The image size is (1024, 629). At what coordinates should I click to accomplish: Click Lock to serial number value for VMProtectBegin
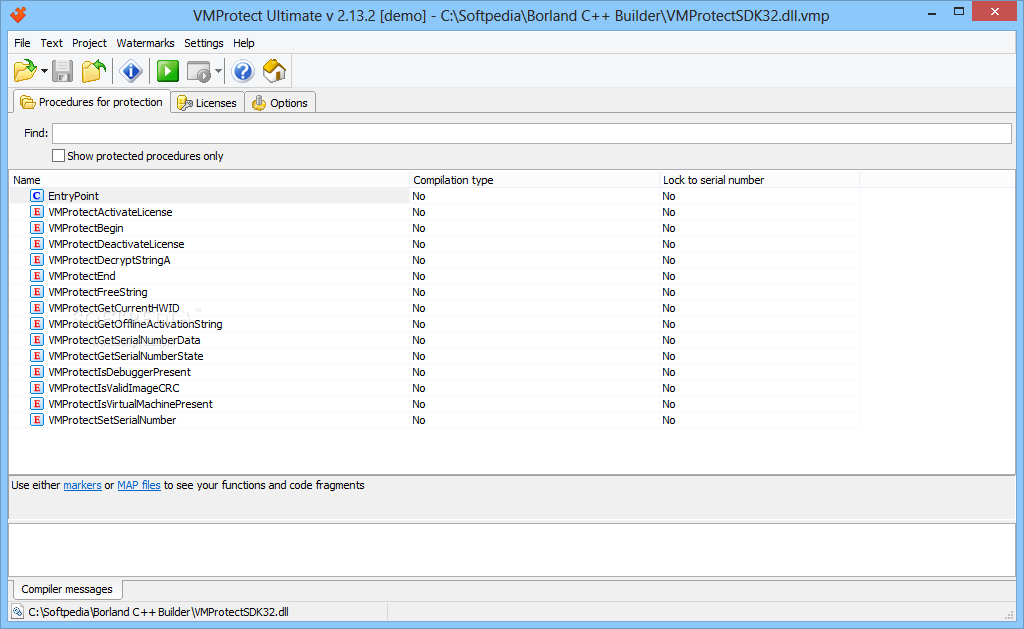669,228
